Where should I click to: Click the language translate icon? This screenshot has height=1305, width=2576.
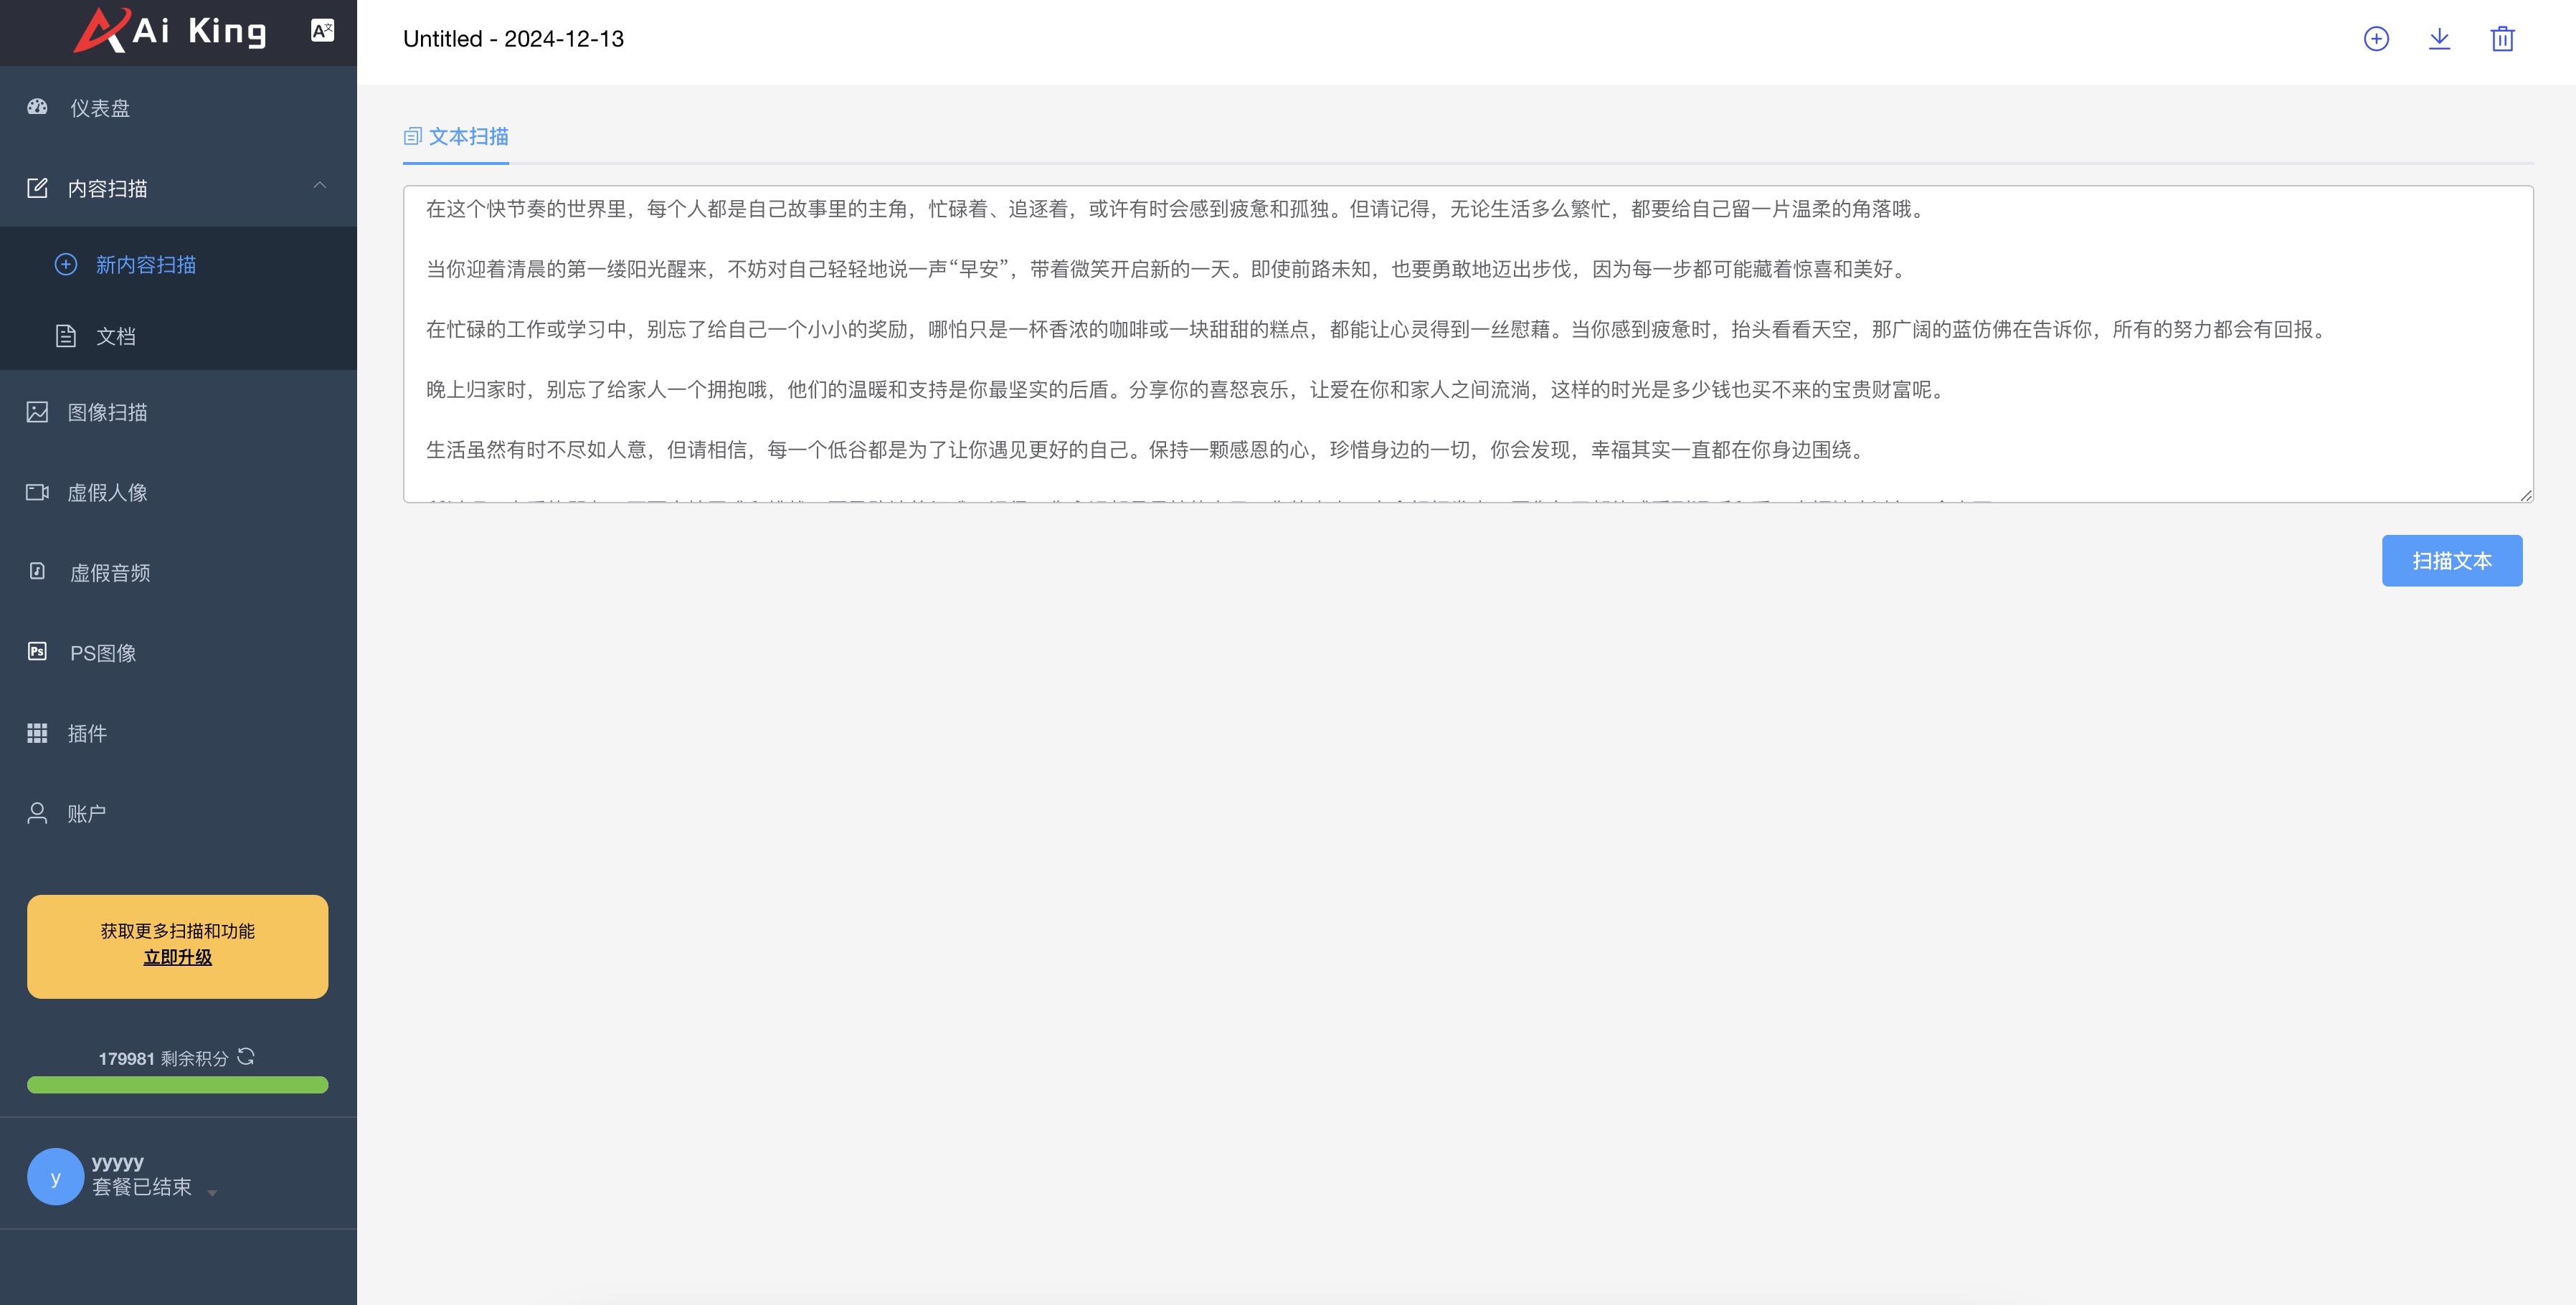coord(322,31)
